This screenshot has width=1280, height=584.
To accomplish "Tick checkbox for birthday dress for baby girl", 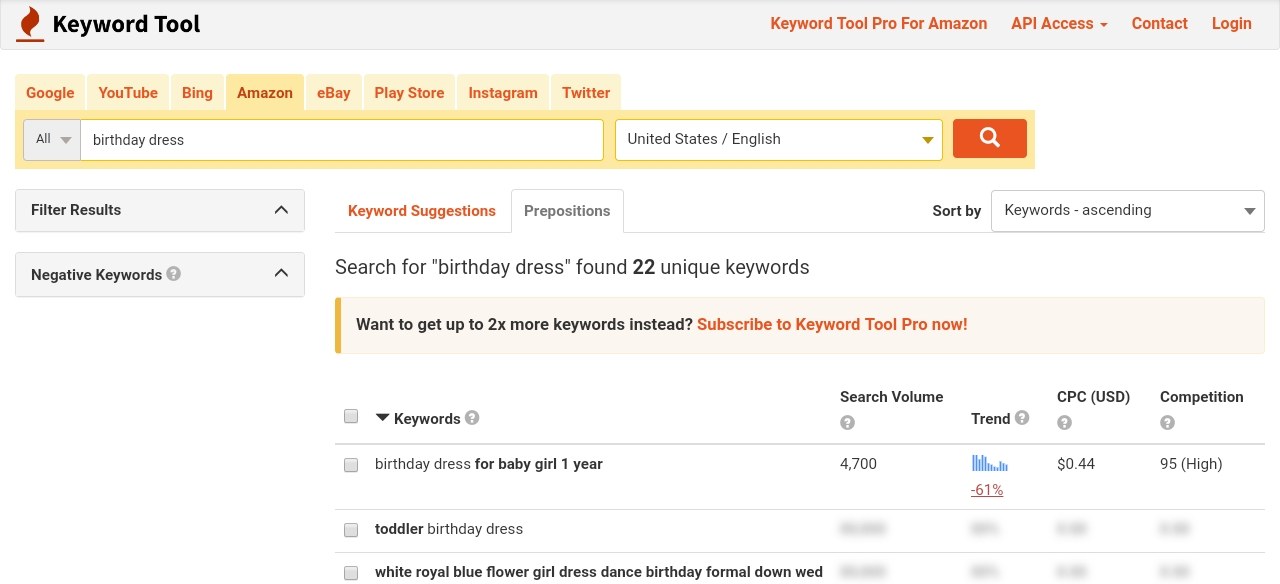I will point(351,465).
